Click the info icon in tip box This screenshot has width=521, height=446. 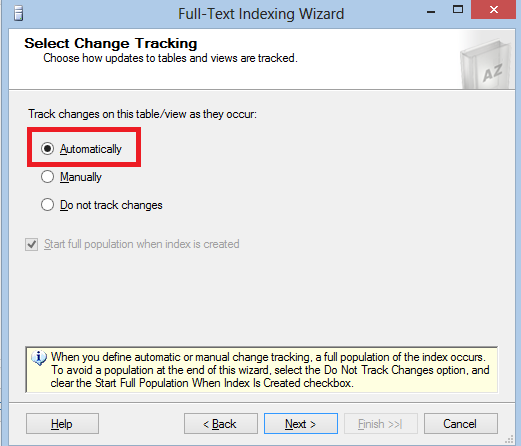pos(39,358)
